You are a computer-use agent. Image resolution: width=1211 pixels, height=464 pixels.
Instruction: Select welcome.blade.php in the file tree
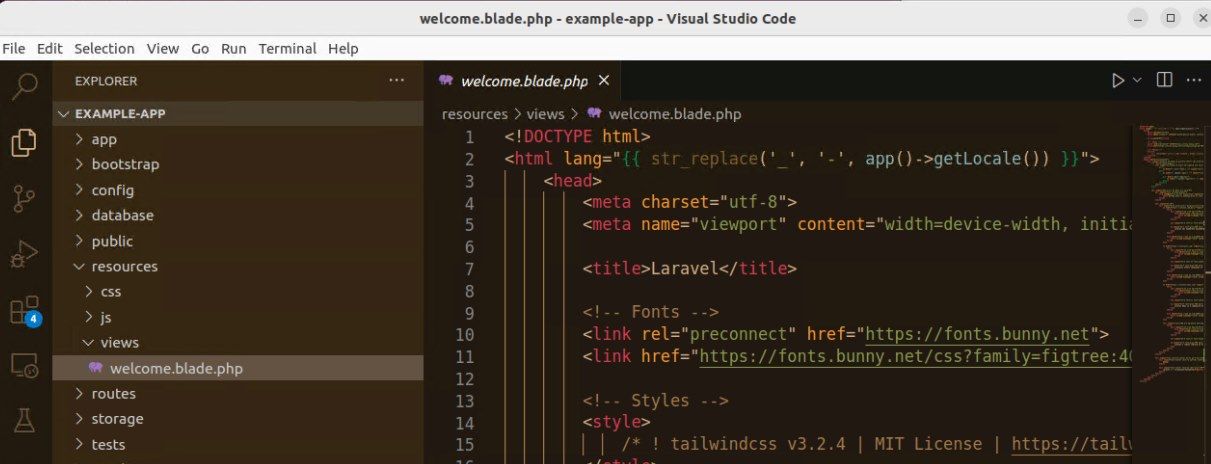[x=238, y=368]
